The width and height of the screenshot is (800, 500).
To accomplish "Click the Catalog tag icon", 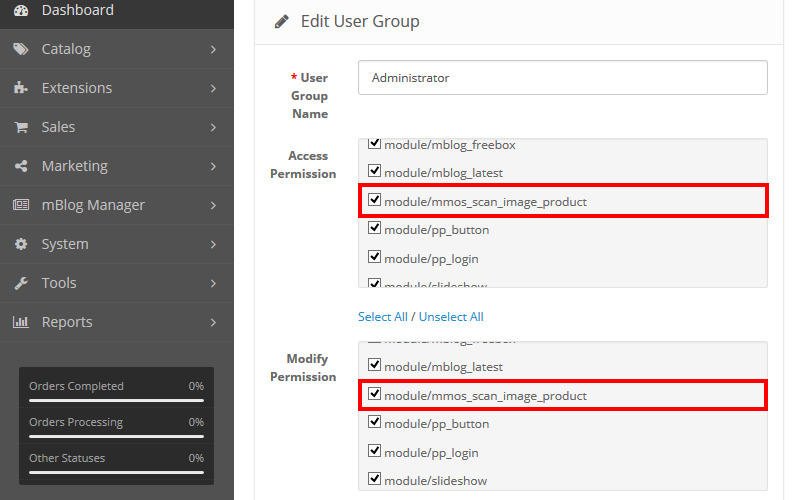I will coord(20,49).
